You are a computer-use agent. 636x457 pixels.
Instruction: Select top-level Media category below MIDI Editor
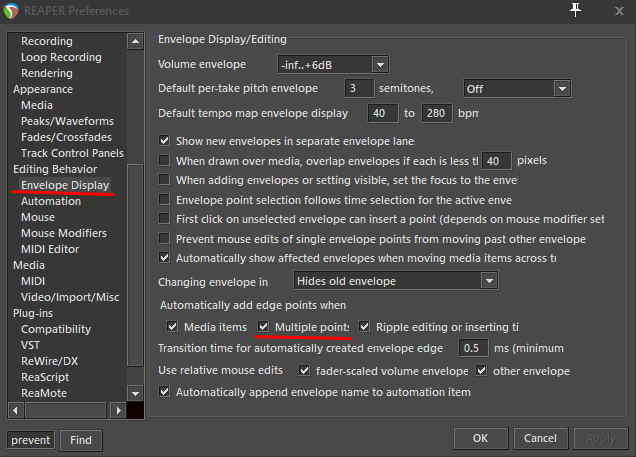29,265
